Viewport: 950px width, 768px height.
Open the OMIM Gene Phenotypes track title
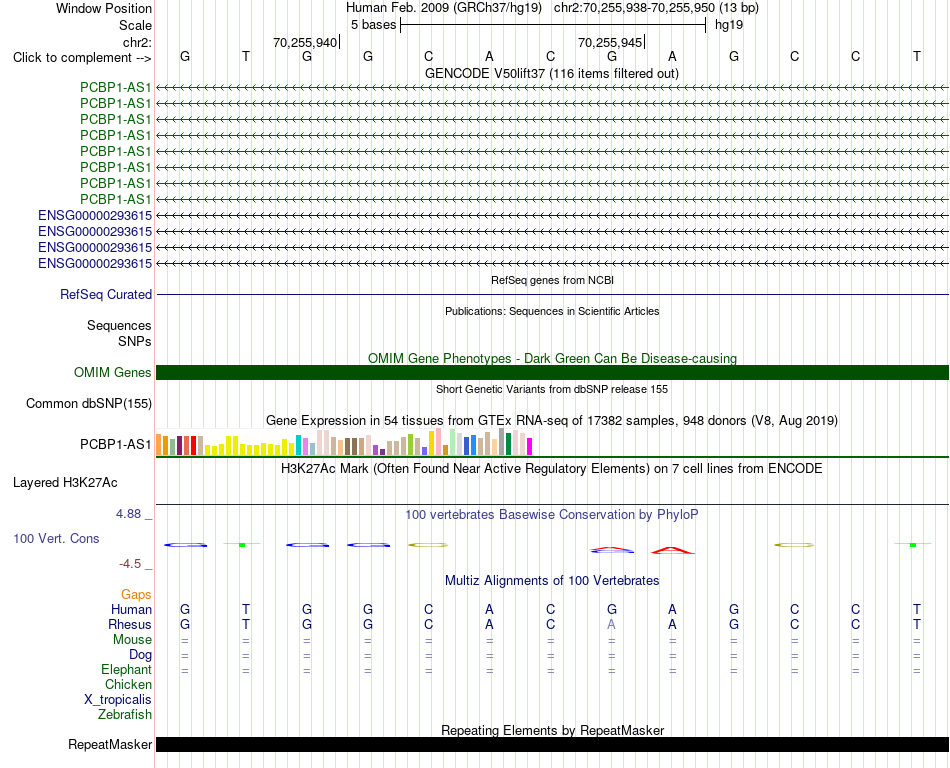[552, 359]
